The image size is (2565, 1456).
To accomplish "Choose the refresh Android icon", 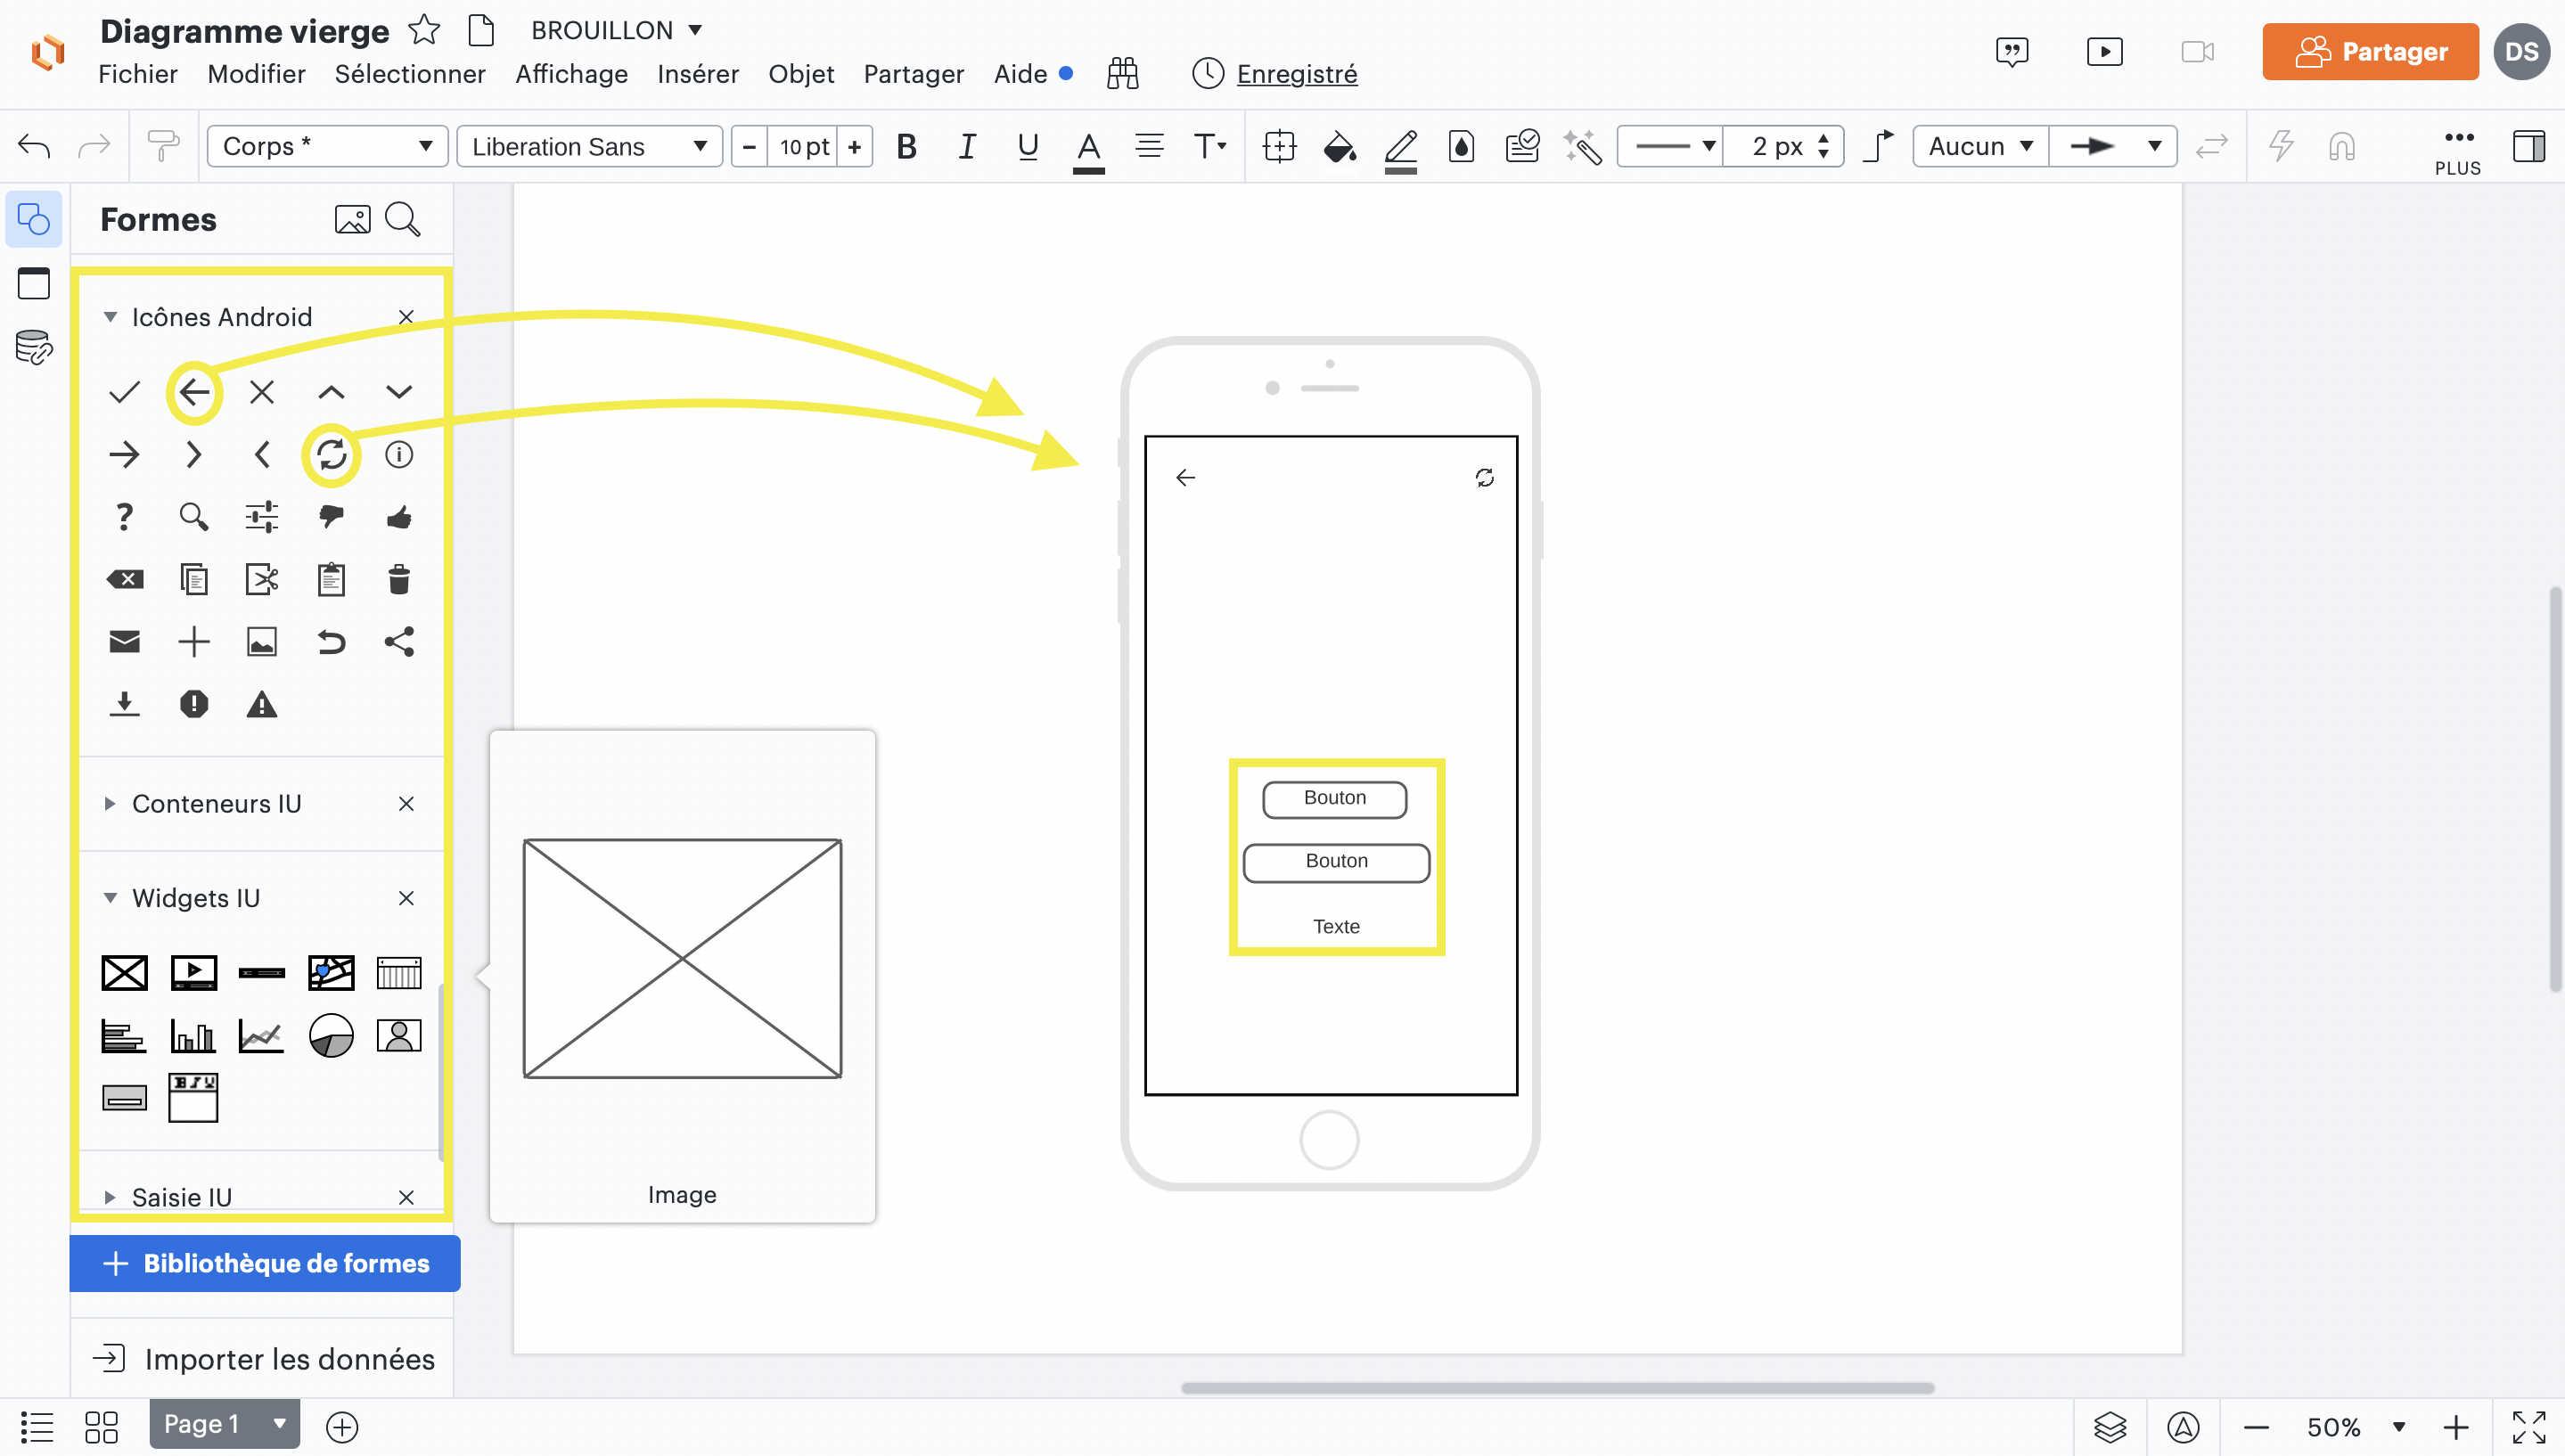I will 331,455.
